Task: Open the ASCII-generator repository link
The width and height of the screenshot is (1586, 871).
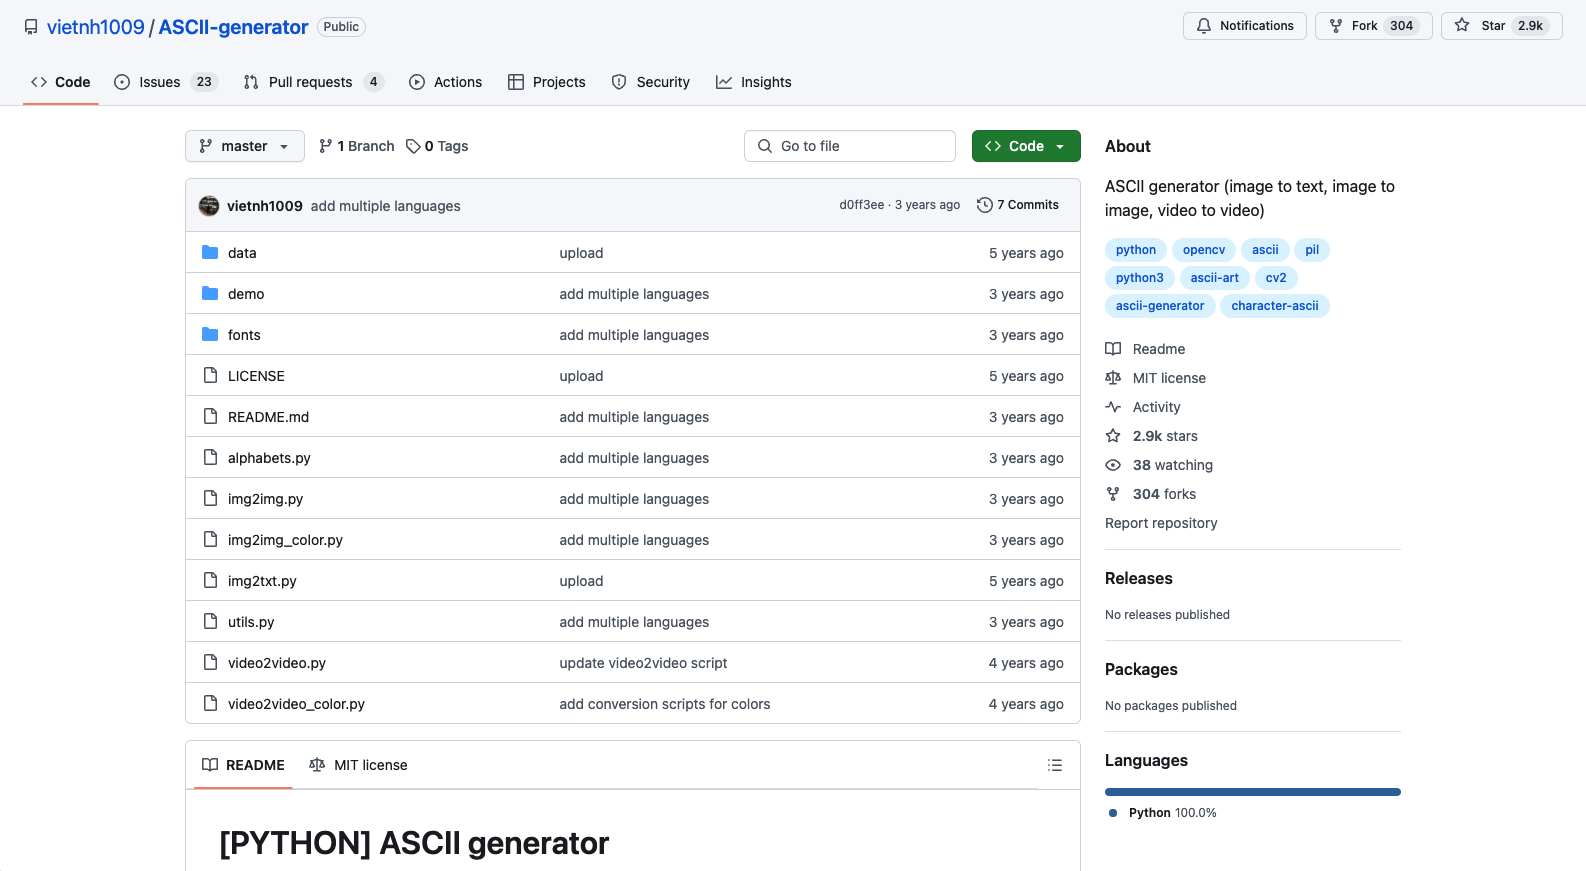Action: [233, 27]
